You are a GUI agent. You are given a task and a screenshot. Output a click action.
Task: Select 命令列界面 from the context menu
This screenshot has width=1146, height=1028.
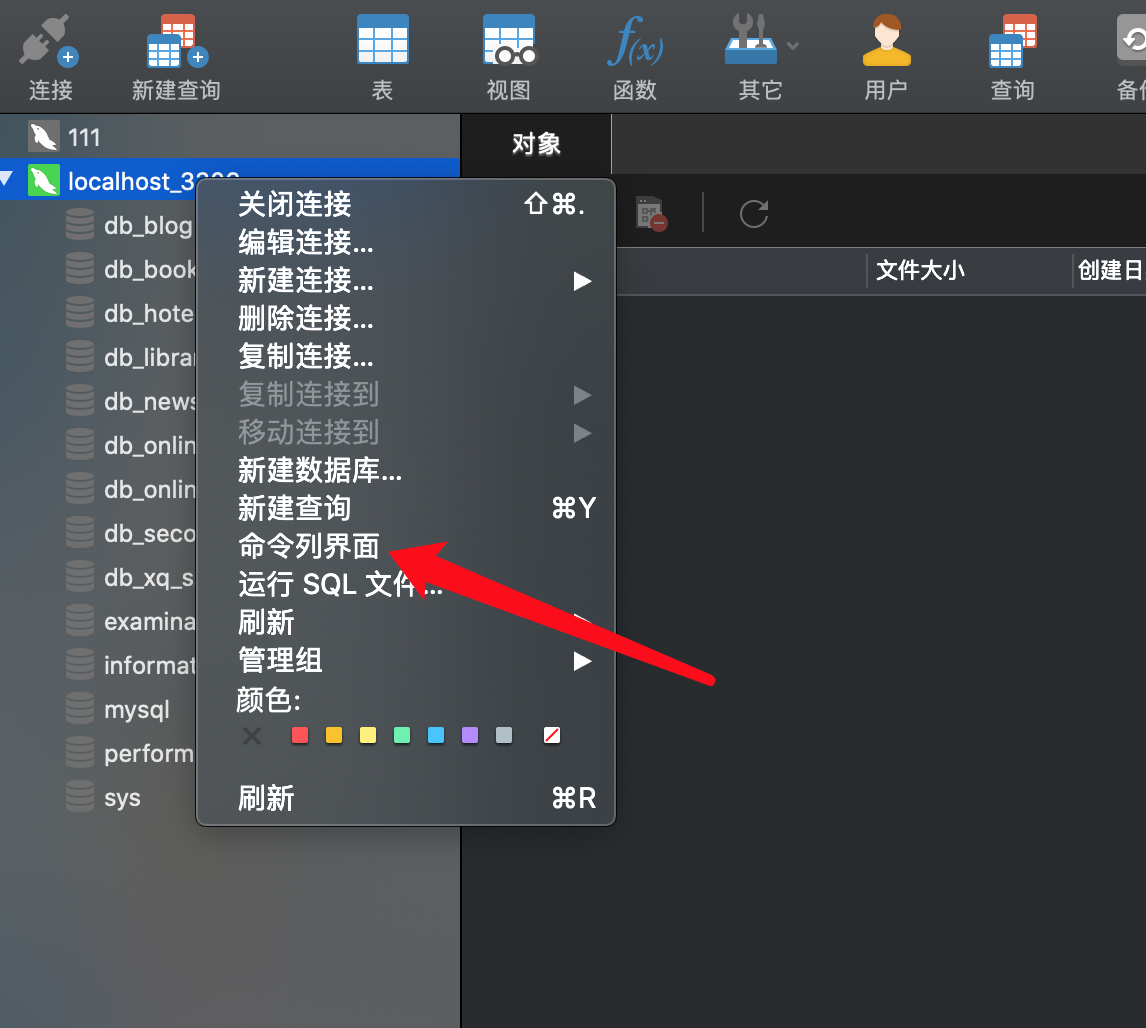point(309,546)
